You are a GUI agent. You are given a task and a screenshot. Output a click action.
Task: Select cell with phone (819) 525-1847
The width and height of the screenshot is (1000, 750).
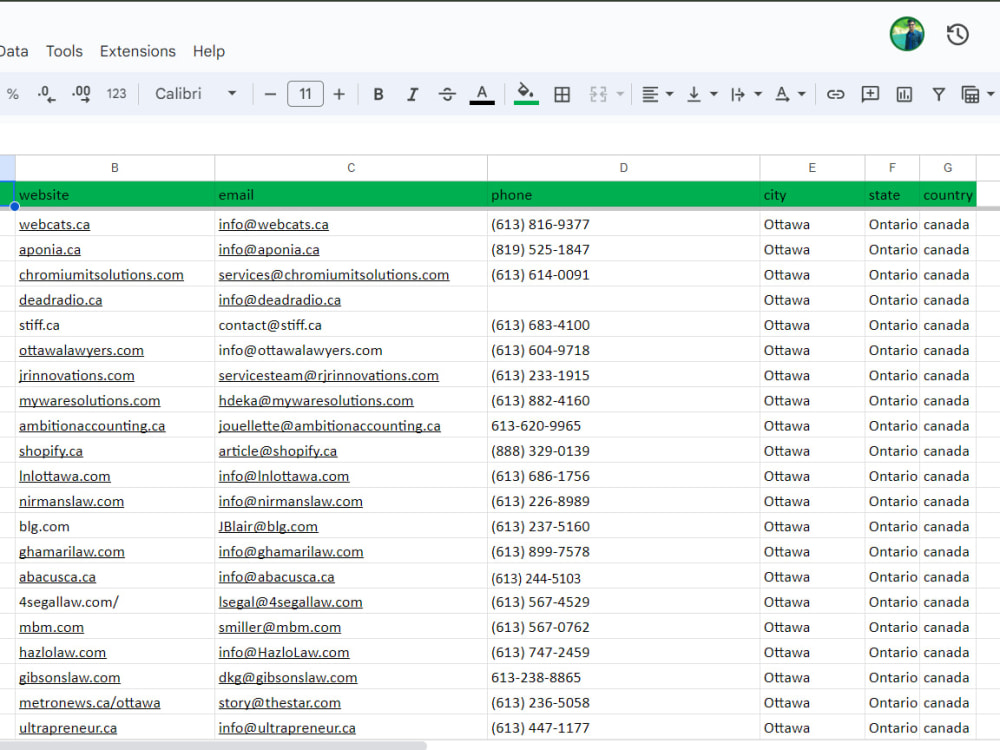point(624,249)
